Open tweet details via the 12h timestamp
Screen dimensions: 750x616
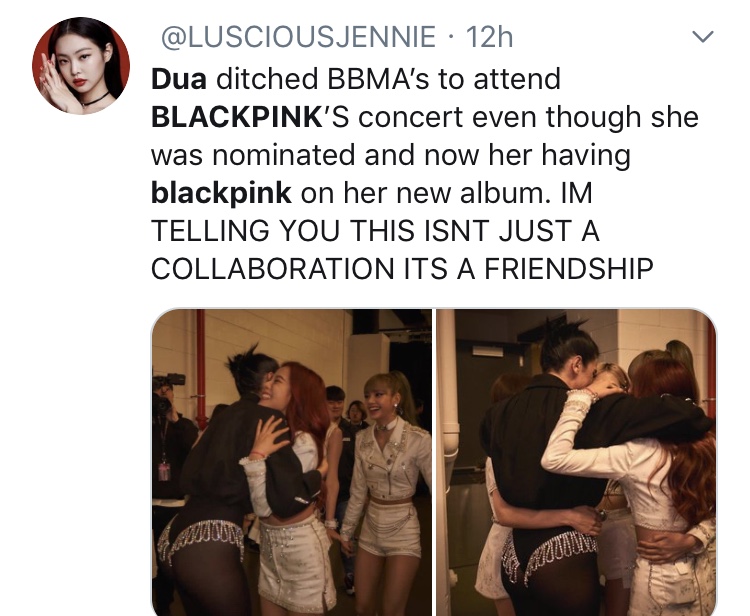click(x=489, y=37)
